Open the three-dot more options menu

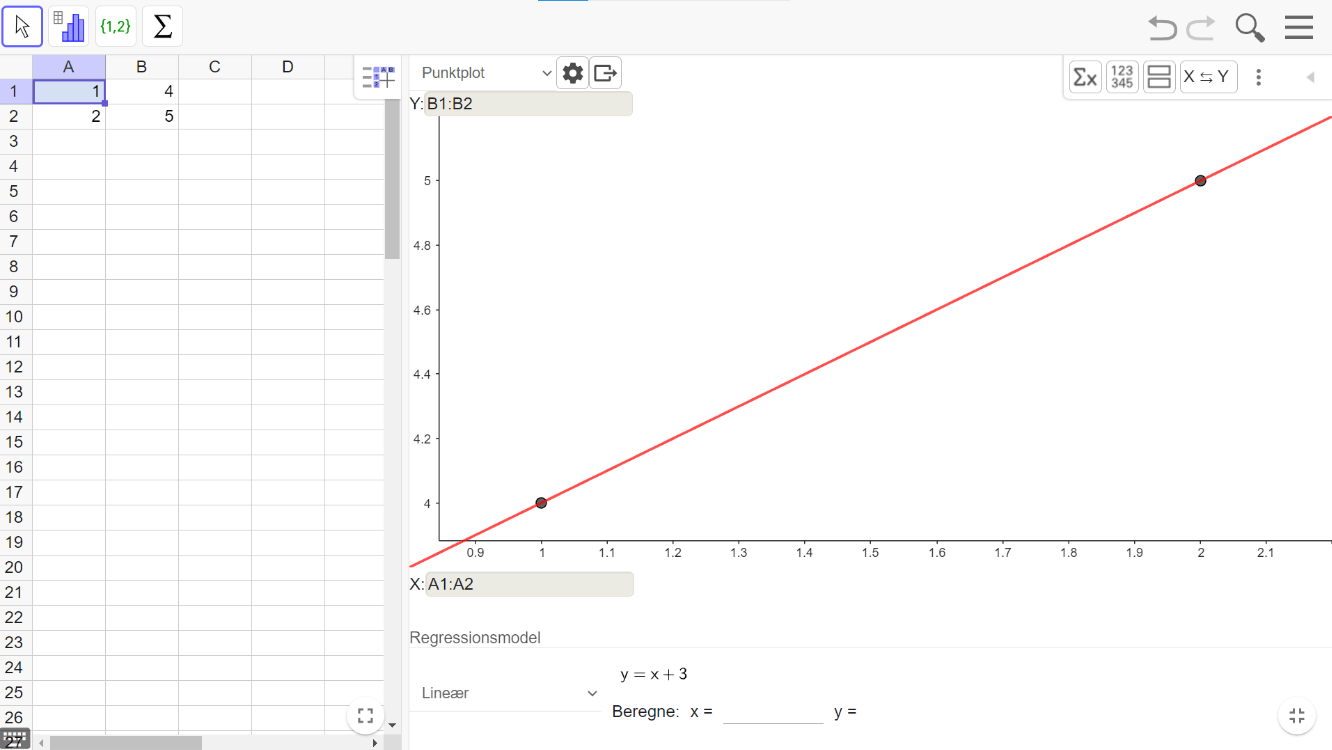point(1259,77)
